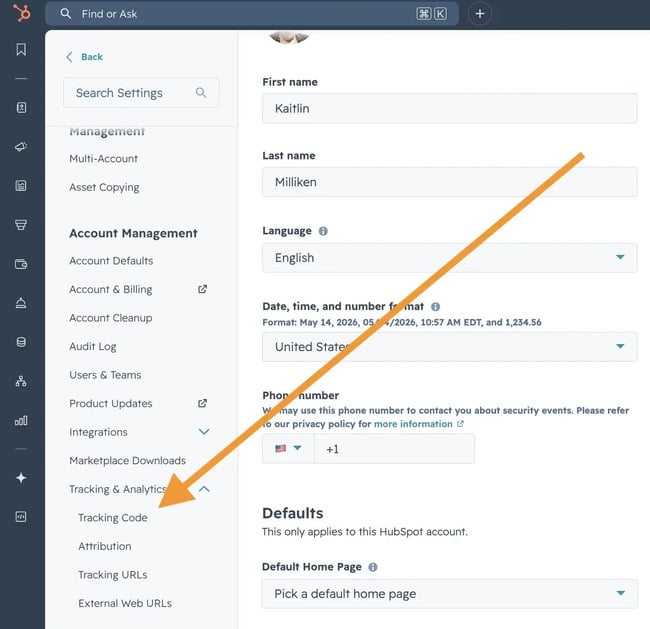Open Users & Teams settings
650x629 pixels.
point(105,375)
